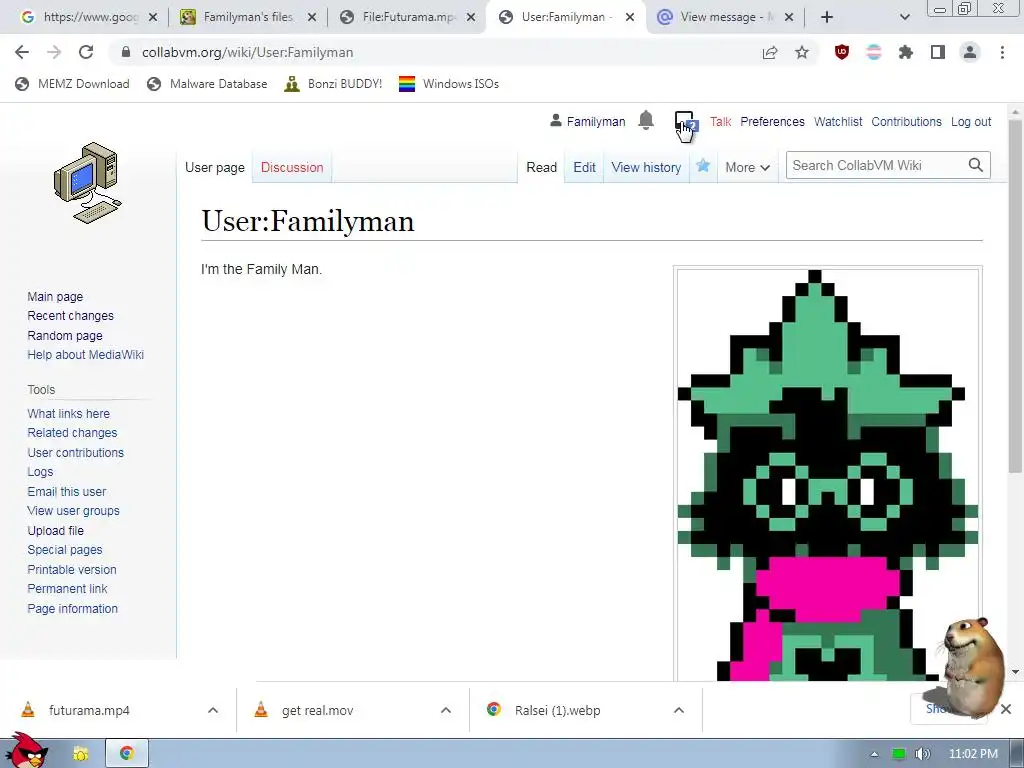
Task: Open the View history tab
Action: point(646,167)
